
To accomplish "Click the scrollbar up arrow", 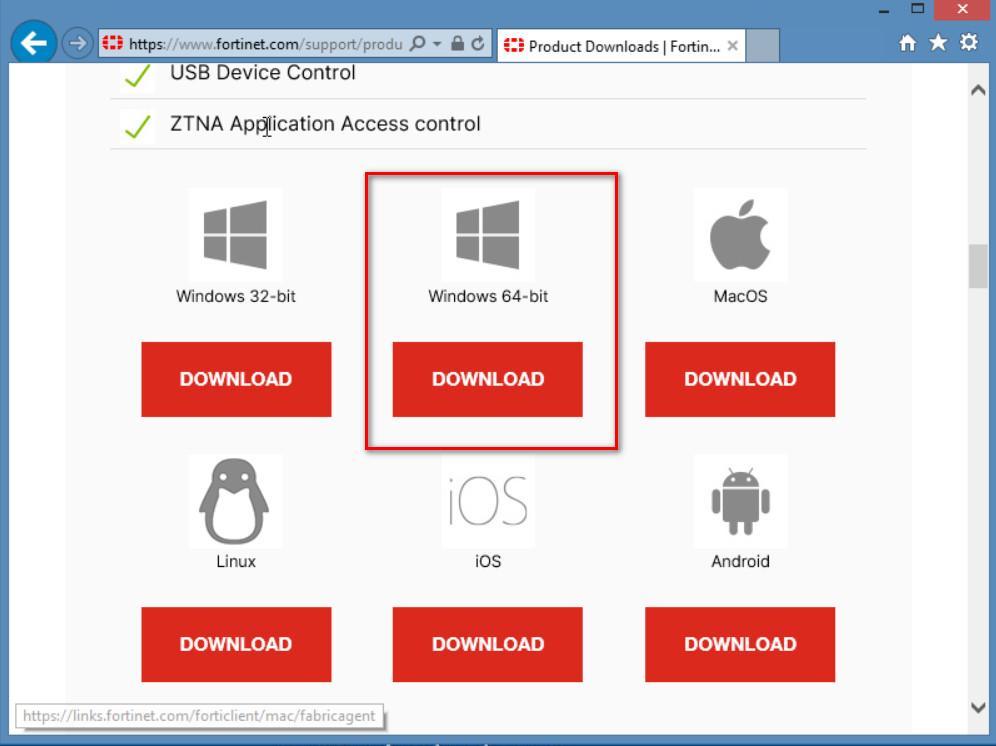I will [x=978, y=91].
